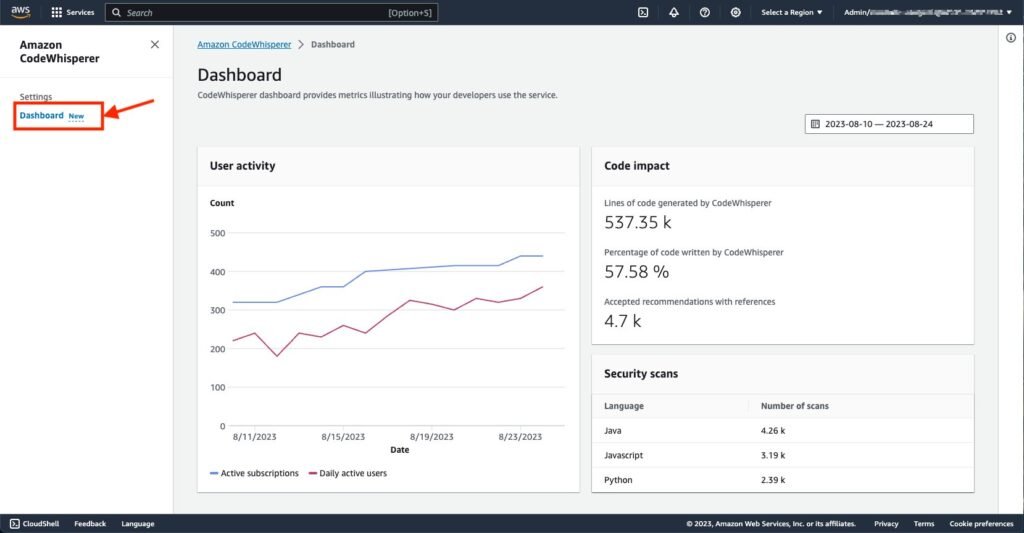Image resolution: width=1024 pixels, height=533 pixels.
Task: Click the top search input field
Action: [x=256, y=13]
